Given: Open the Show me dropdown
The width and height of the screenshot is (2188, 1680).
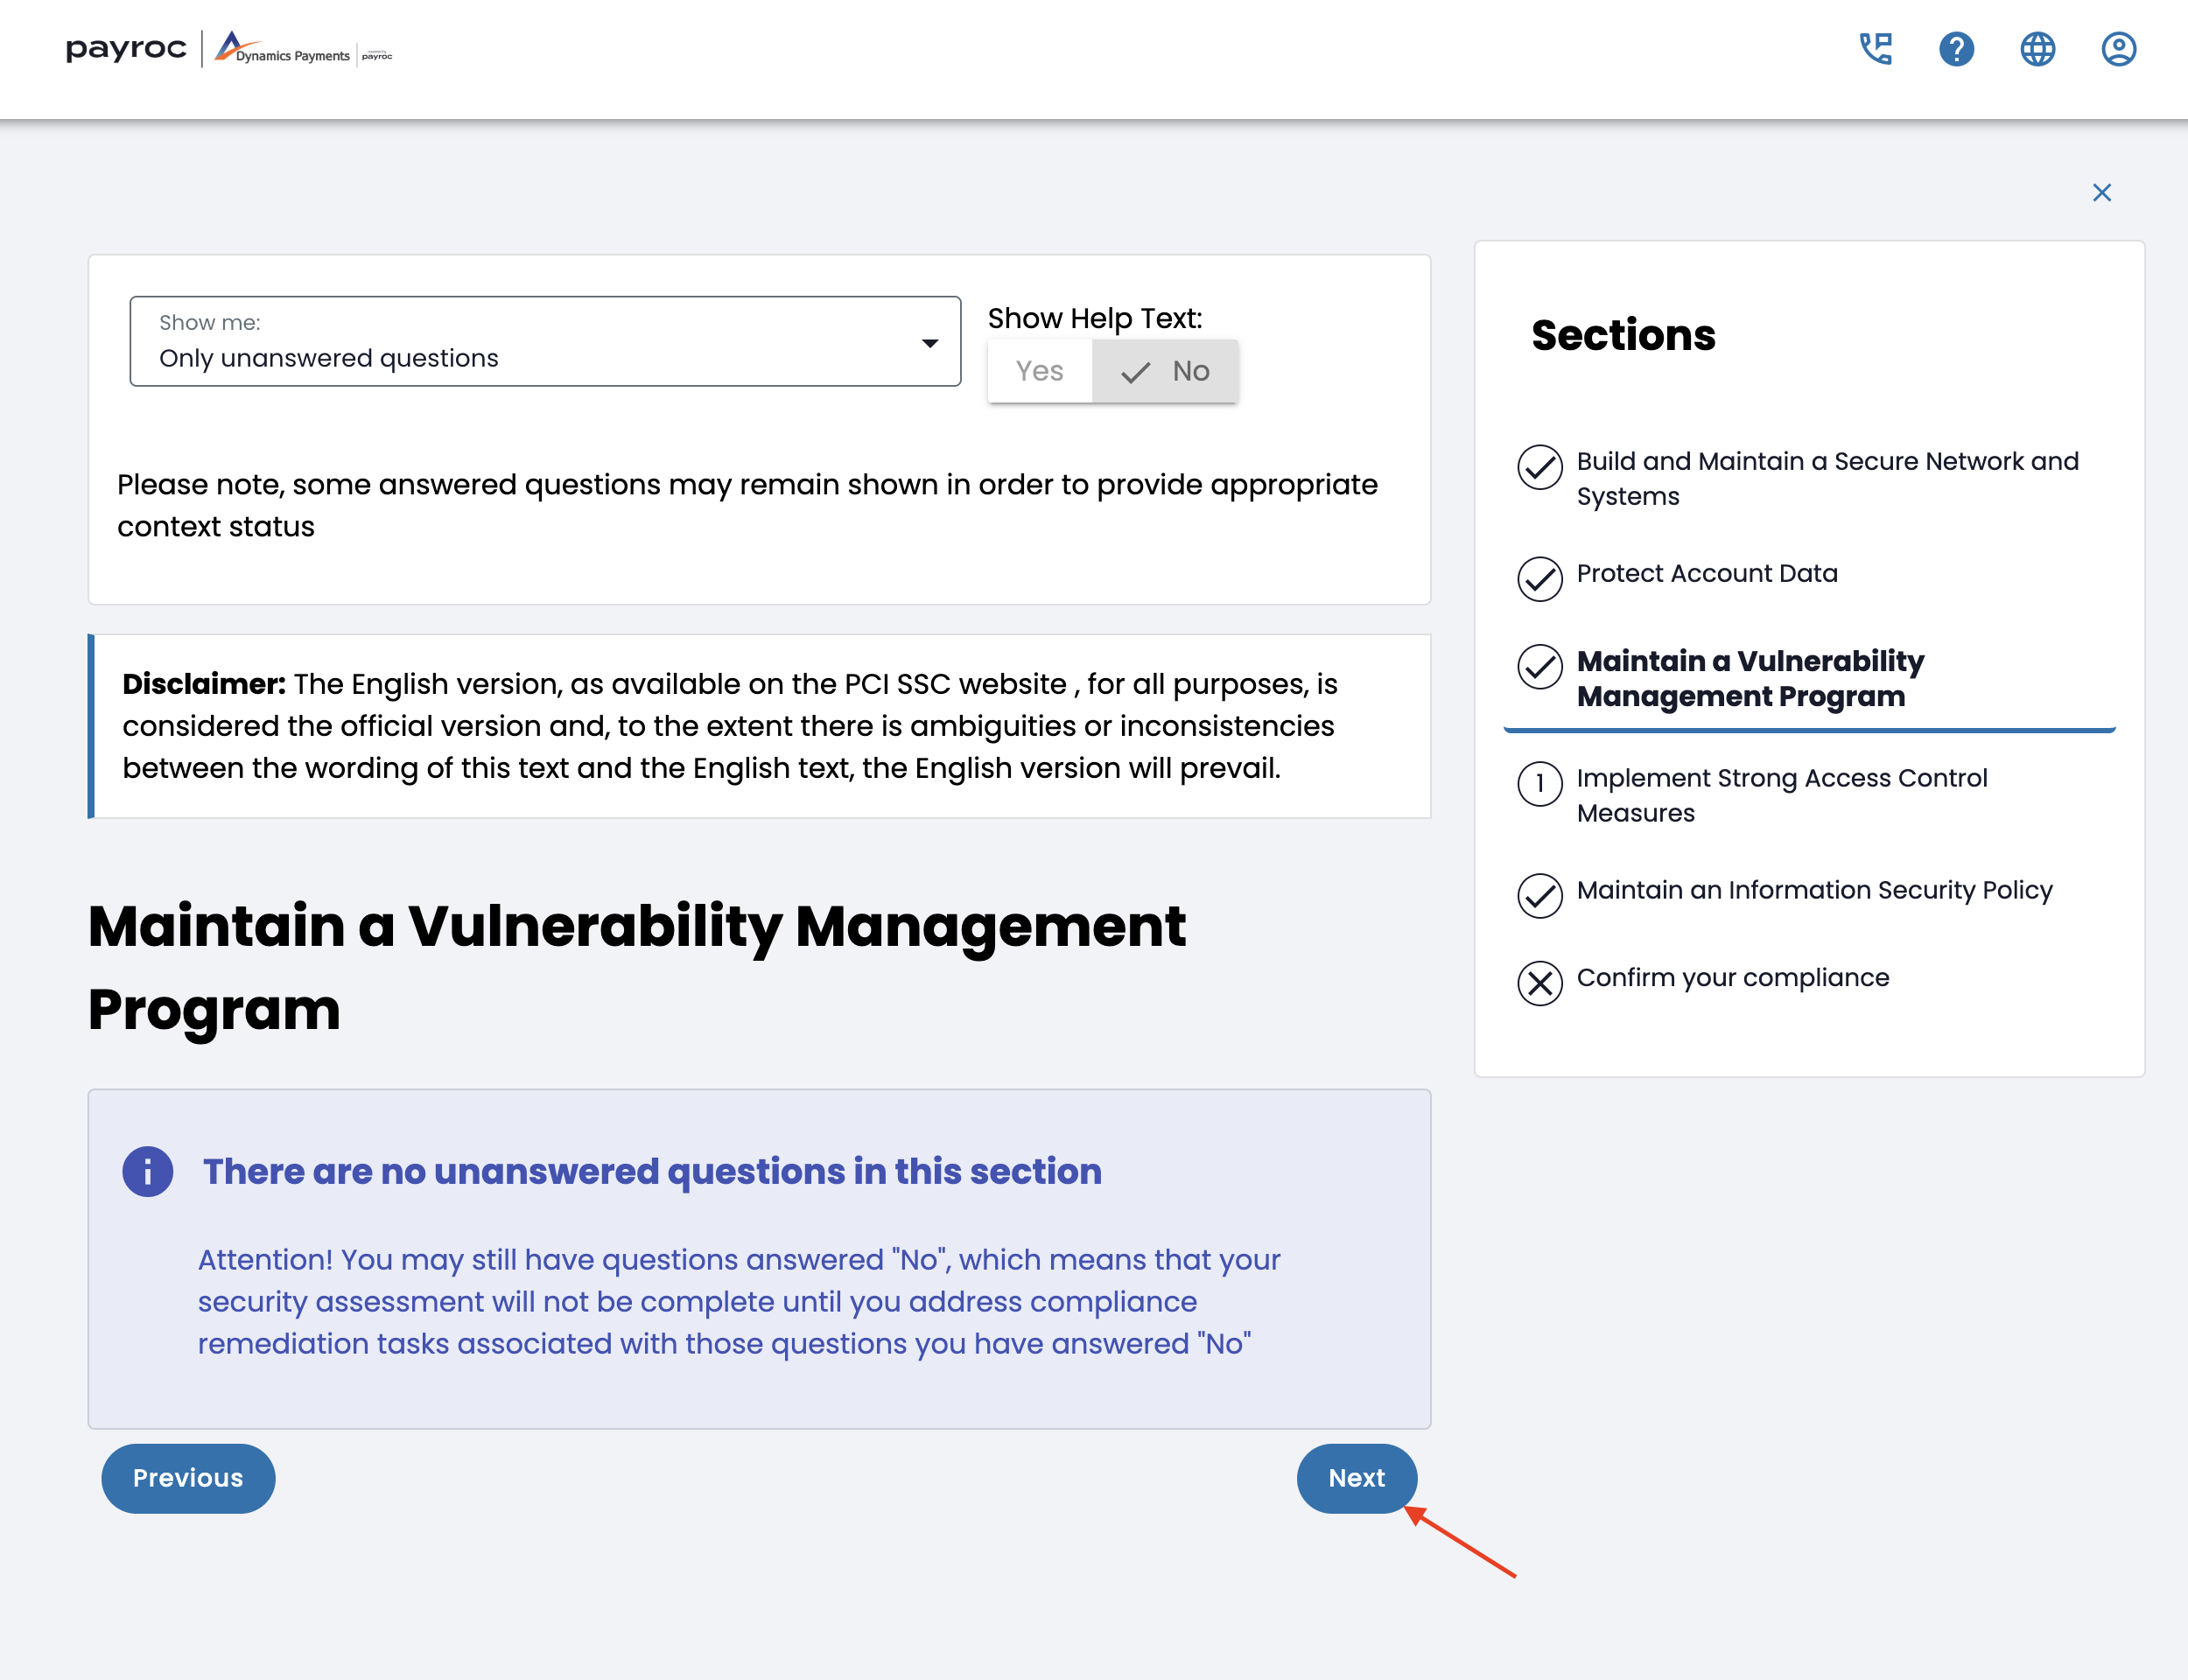Looking at the screenshot, I should [545, 341].
